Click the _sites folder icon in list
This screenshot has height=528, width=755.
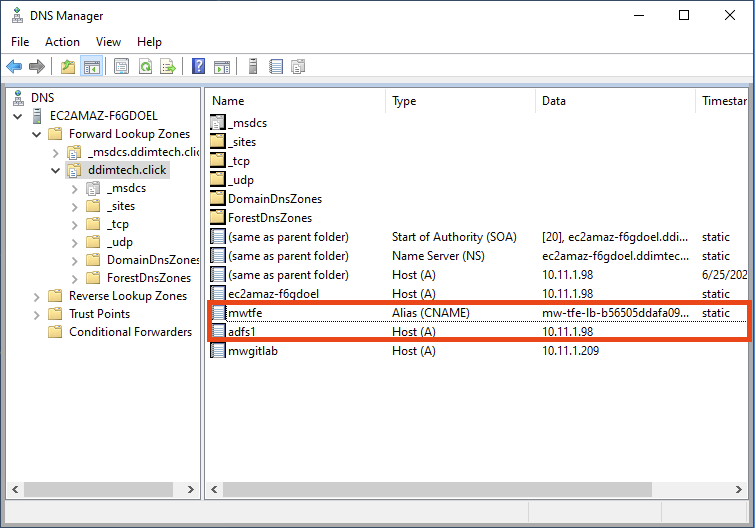[218, 142]
